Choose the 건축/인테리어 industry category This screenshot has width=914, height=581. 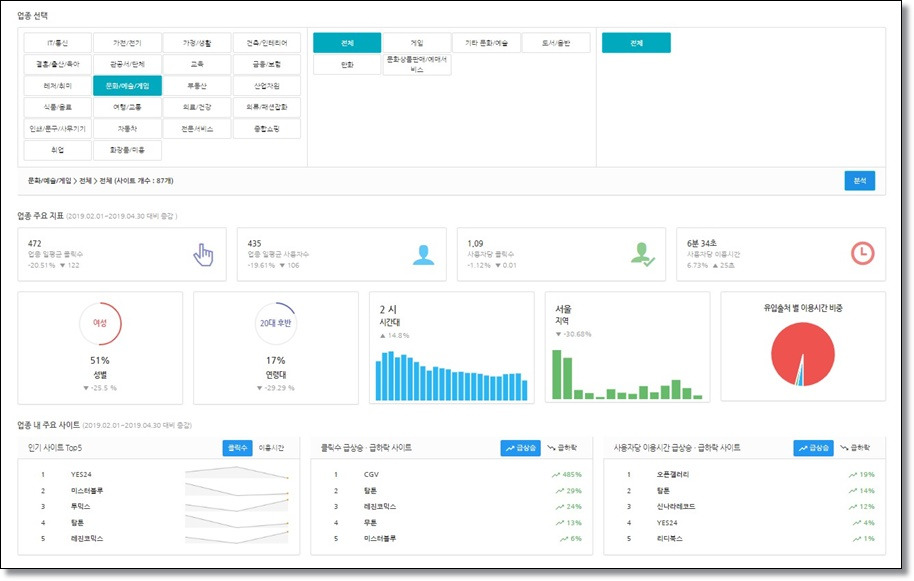(x=267, y=43)
